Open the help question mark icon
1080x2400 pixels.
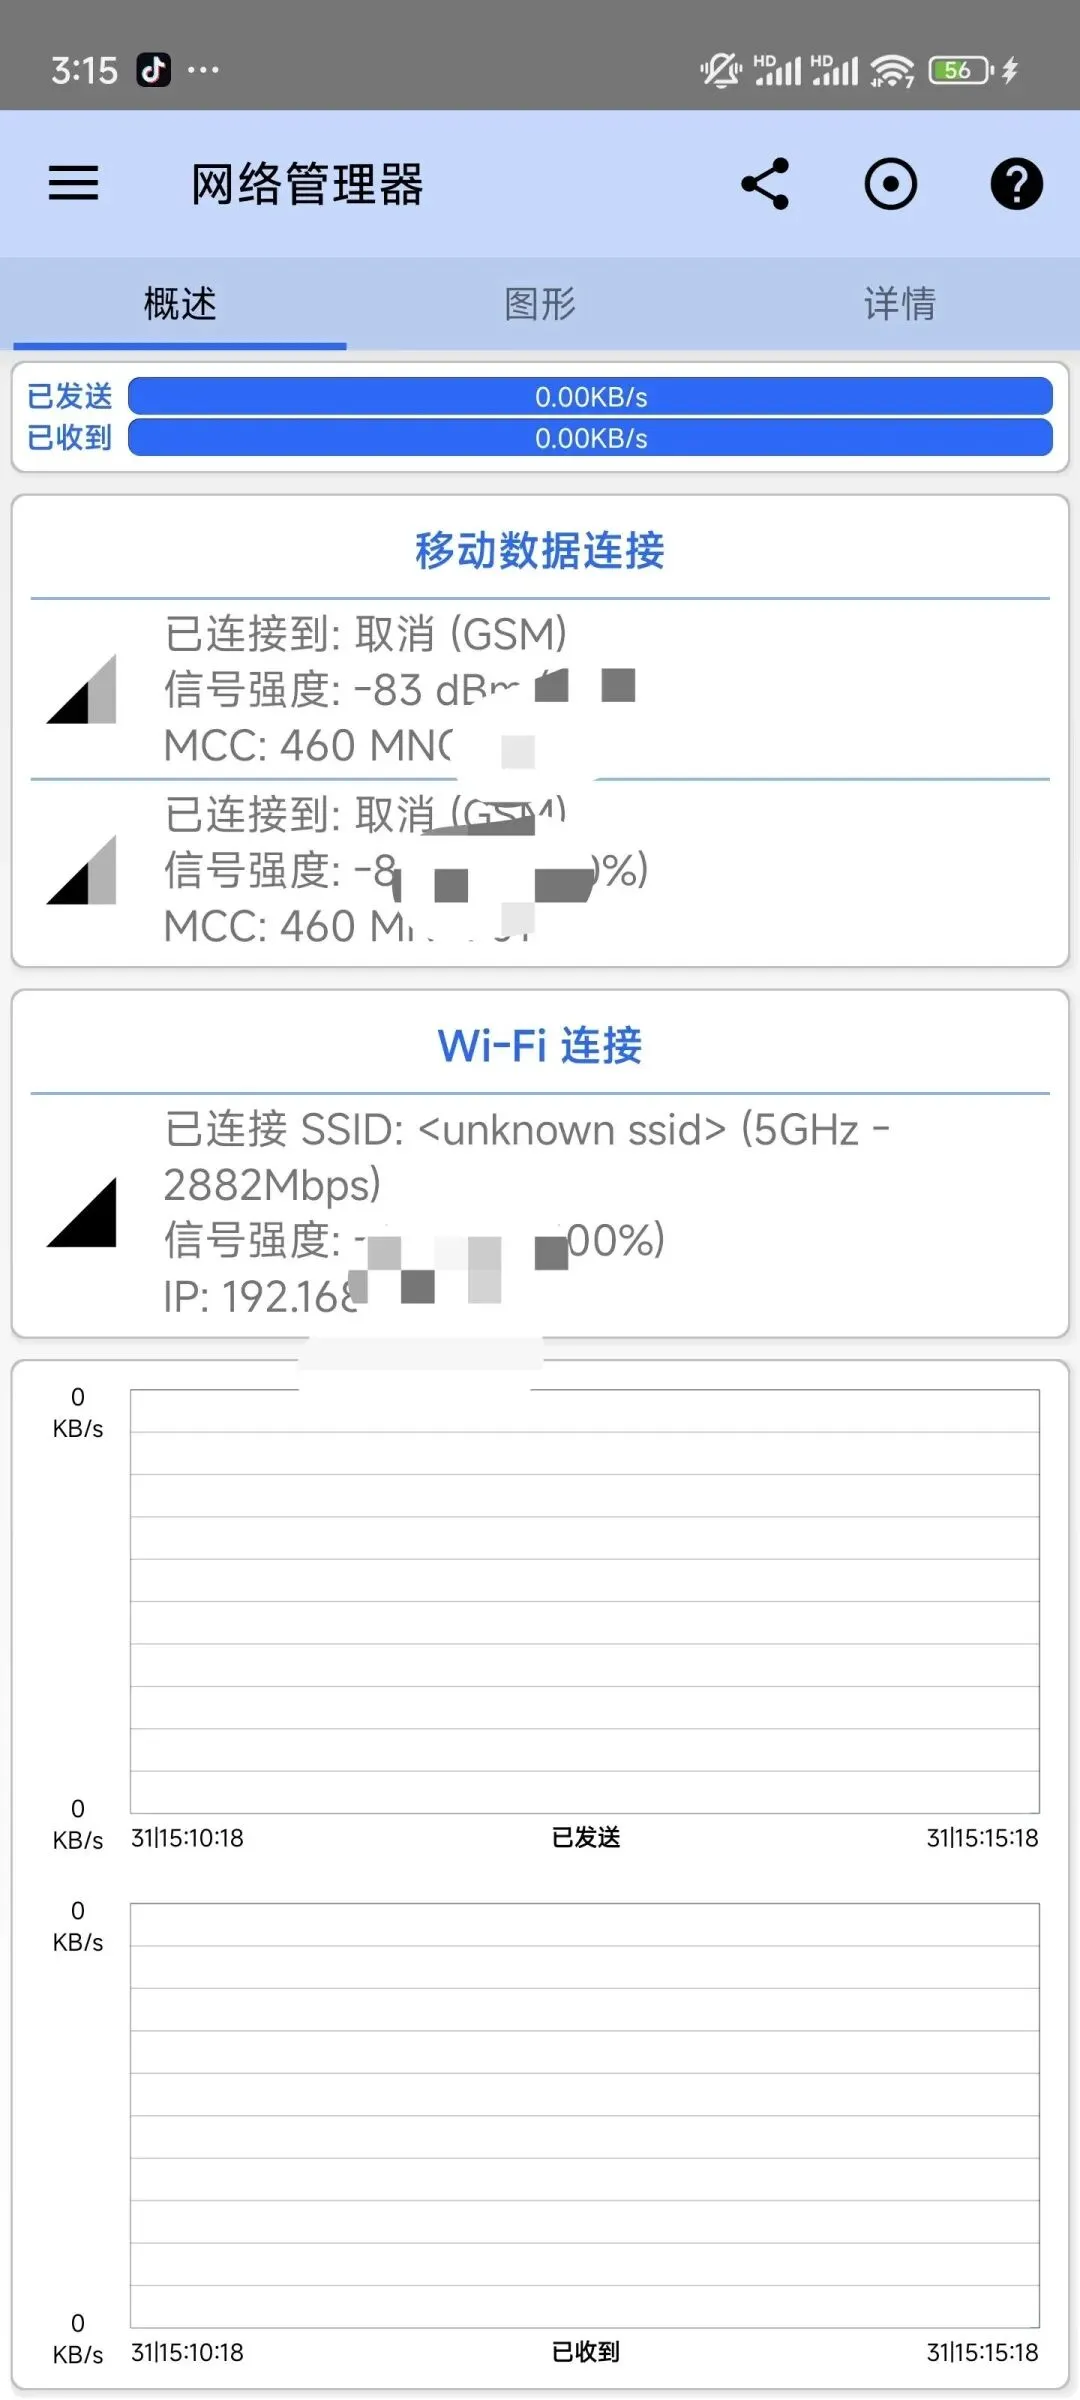[x=1016, y=184]
